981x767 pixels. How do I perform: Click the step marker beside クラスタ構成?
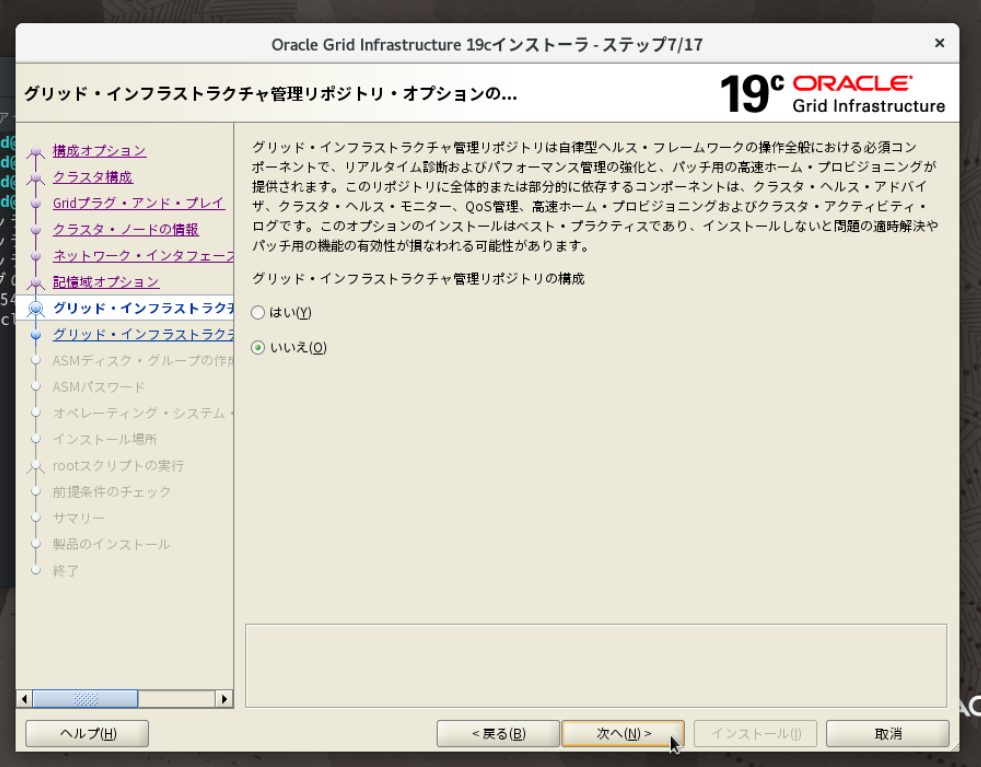(x=36, y=178)
